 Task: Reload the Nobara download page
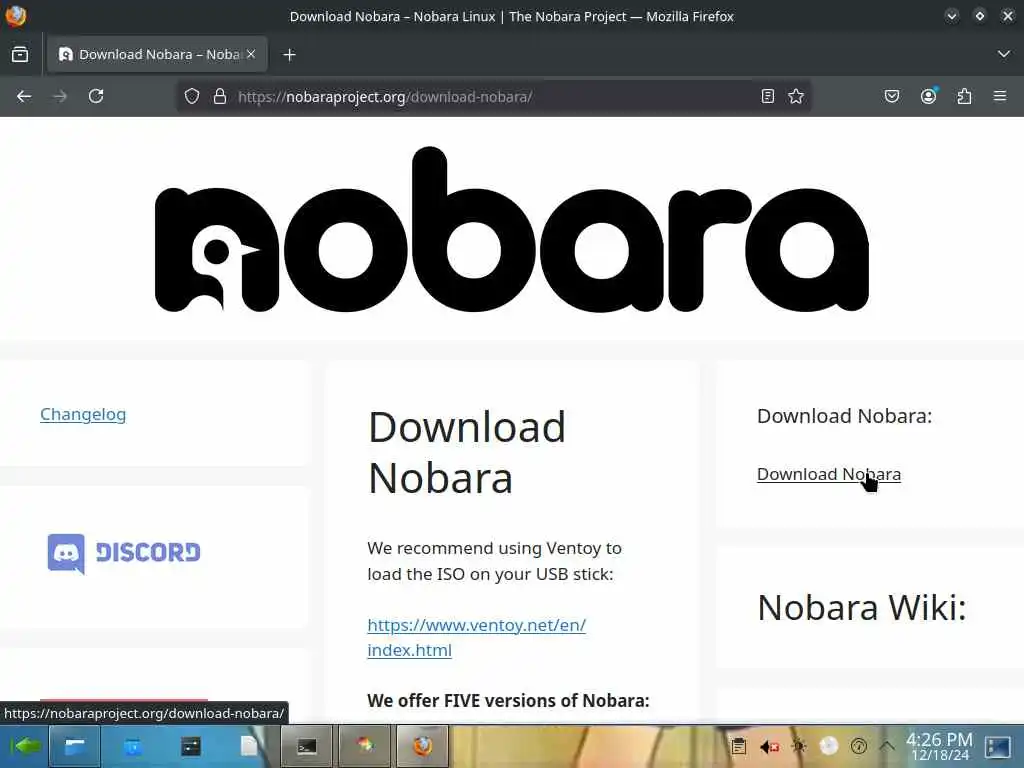click(96, 97)
